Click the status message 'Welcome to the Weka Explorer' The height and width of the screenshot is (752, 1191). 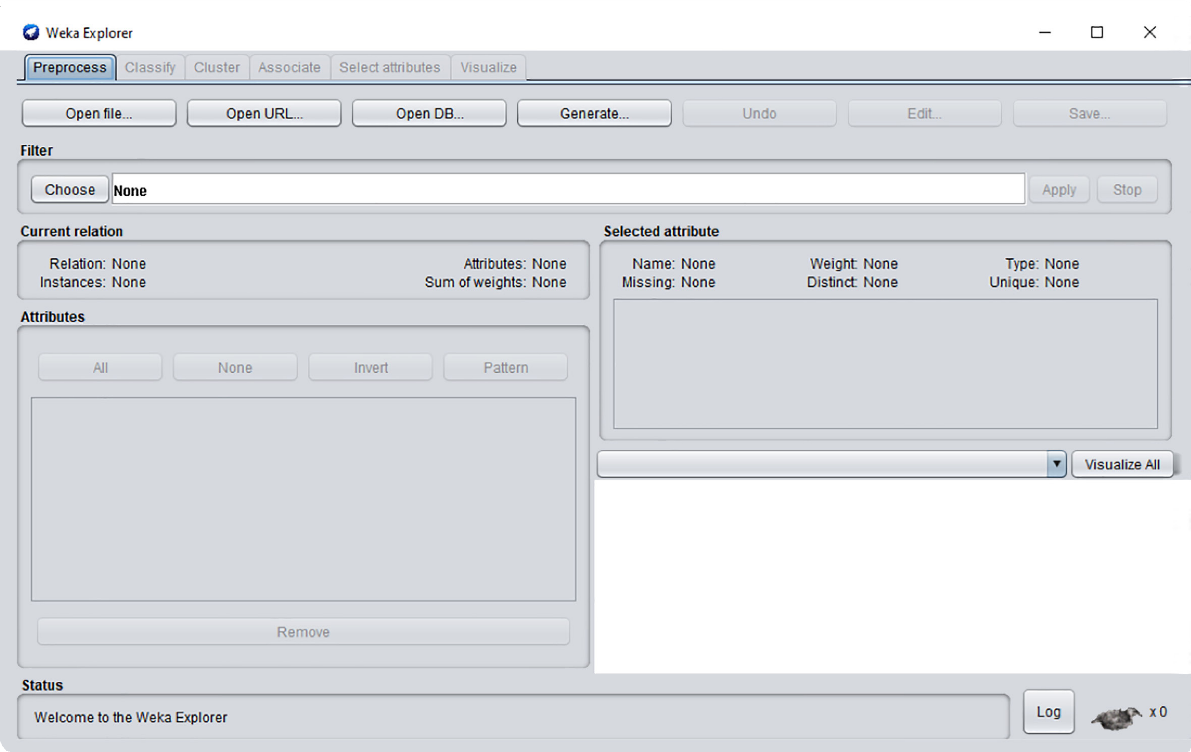[131, 717]
